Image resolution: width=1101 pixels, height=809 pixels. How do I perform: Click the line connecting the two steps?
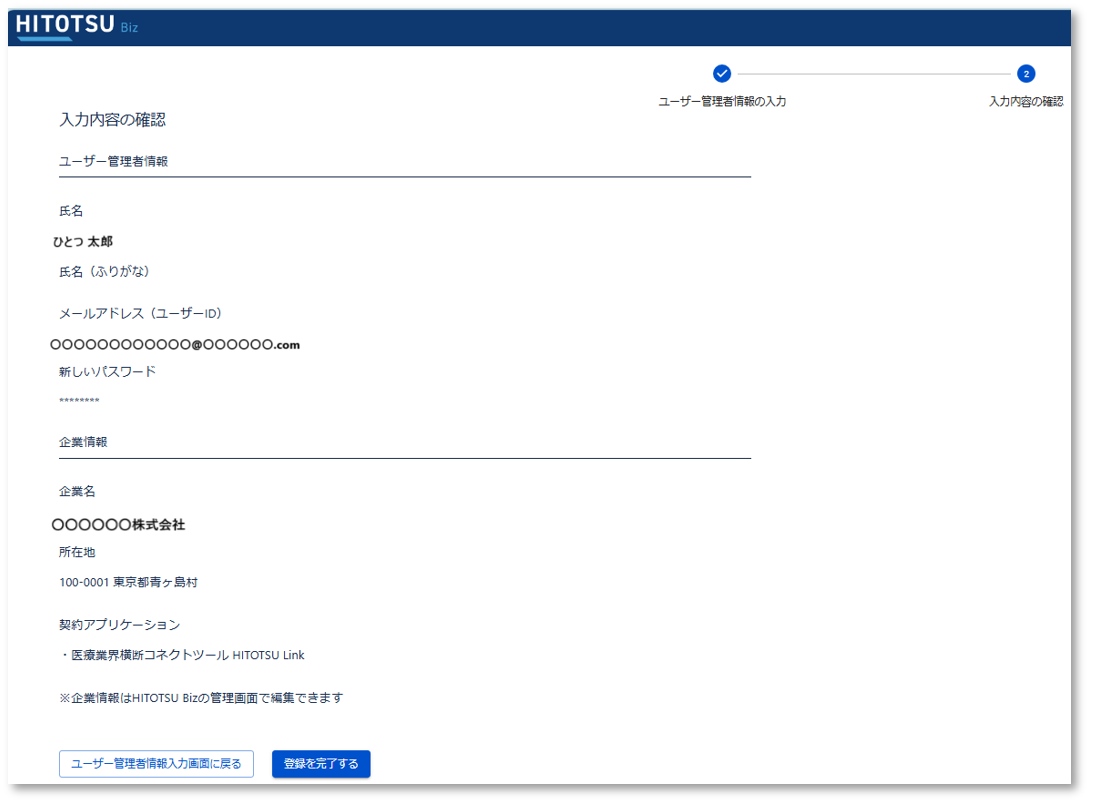(x=874, y=74)
